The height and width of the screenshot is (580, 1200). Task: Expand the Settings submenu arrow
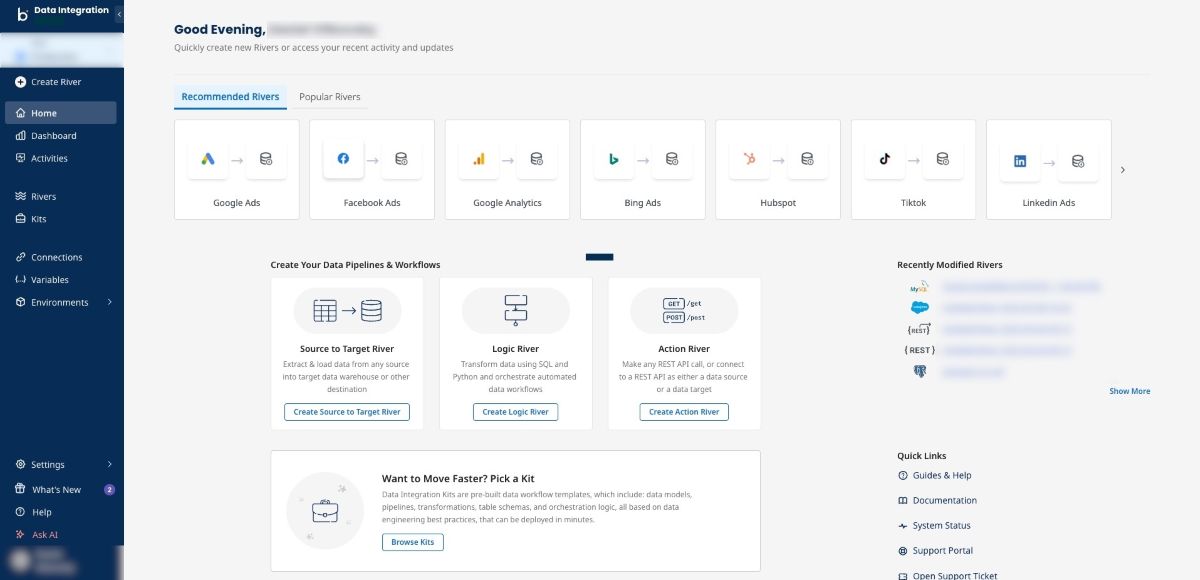click(x=110, y=464)
